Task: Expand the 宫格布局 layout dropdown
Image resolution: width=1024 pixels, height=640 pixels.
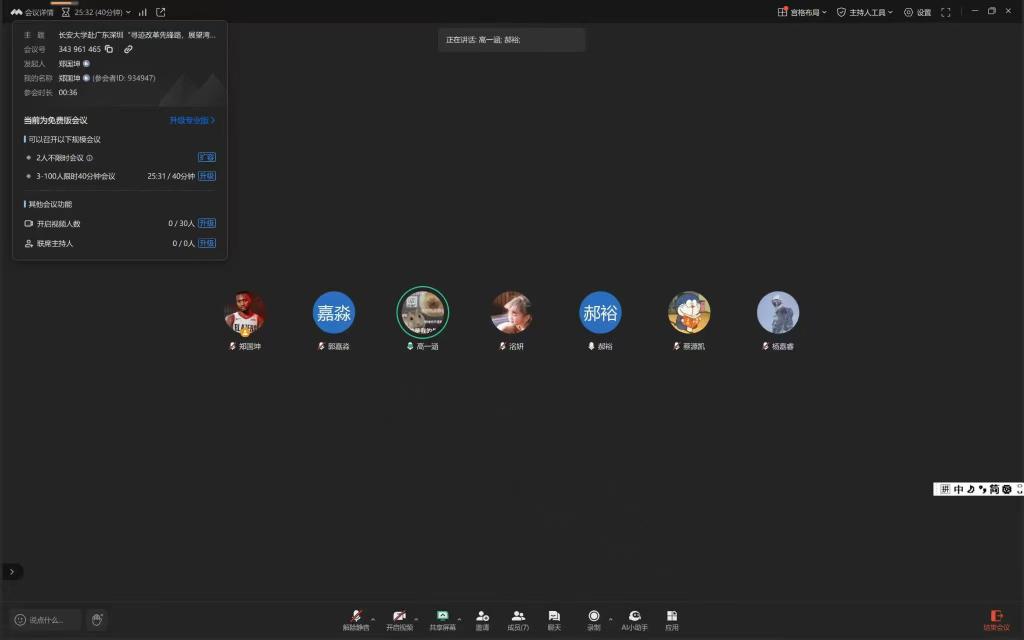Action: click(x=802, y=12)
